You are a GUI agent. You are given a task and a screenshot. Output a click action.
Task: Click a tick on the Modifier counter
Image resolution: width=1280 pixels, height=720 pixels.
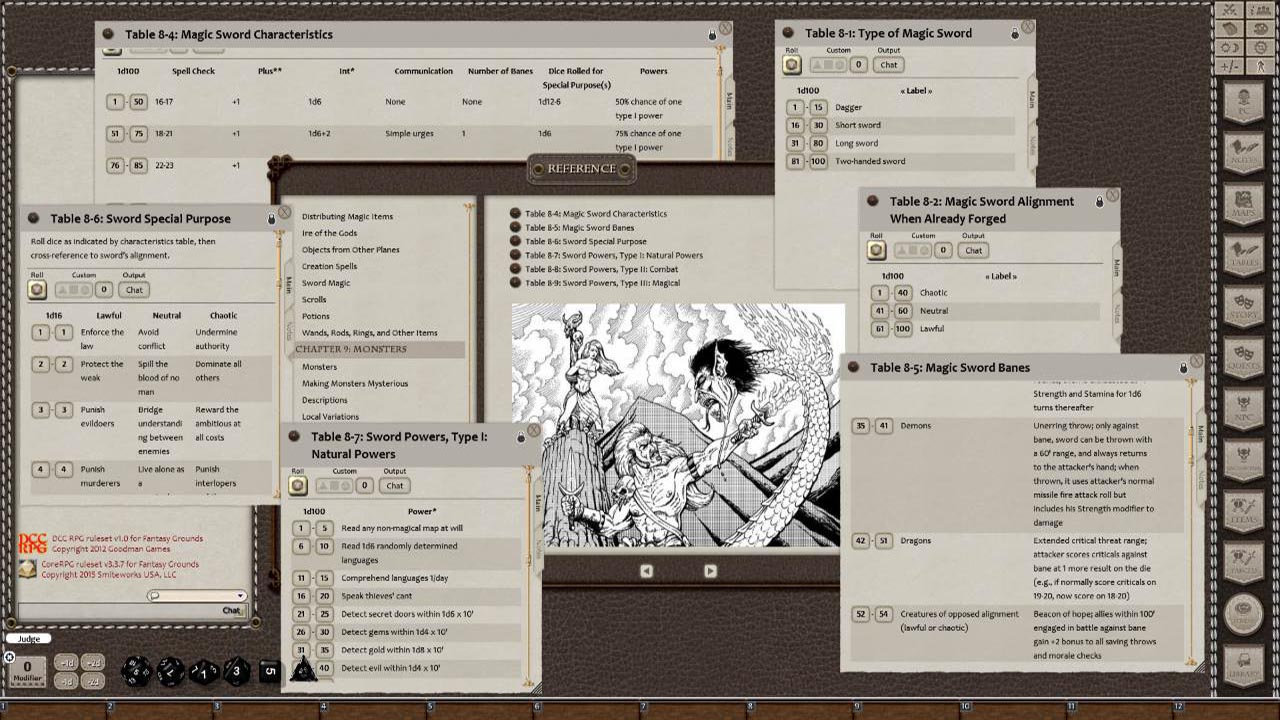click(x=26, y=686)
